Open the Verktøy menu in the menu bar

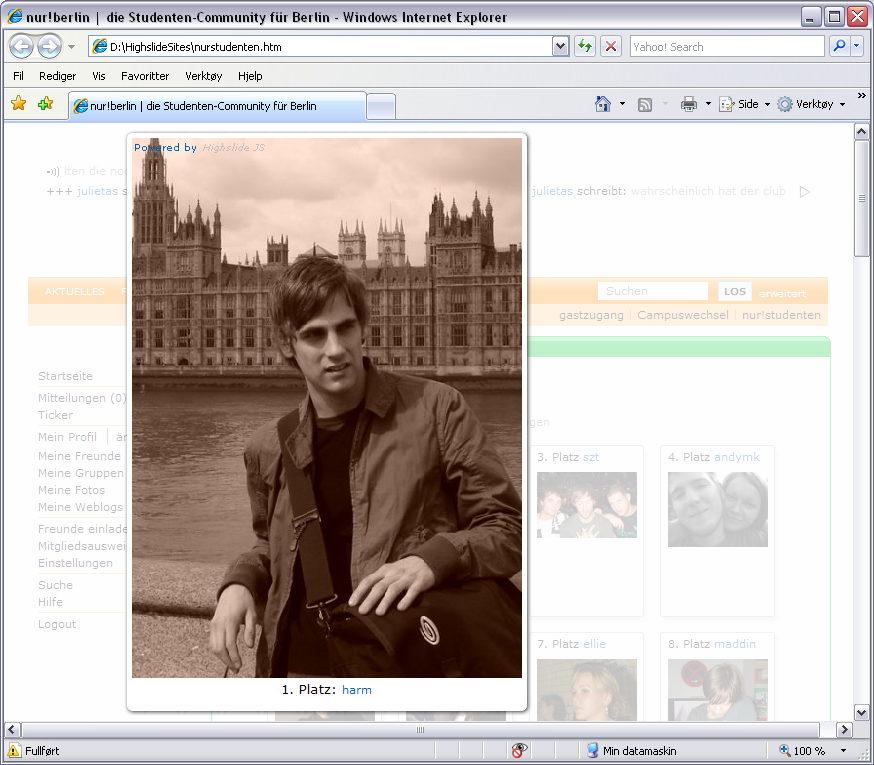(x=203, y=76)
